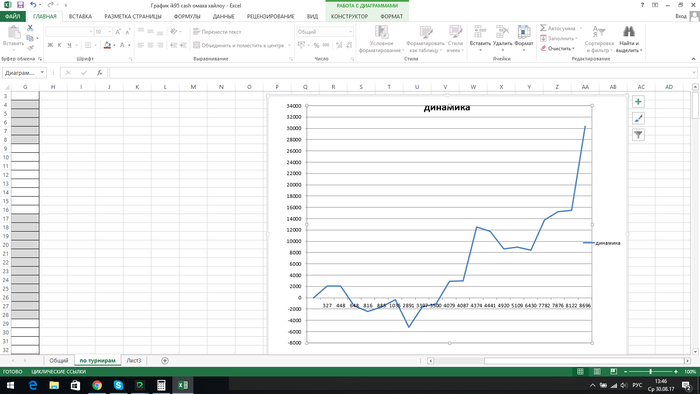Open Chart Elements plus button
This screenshot has height=394, width=700.
click(638, 102)
